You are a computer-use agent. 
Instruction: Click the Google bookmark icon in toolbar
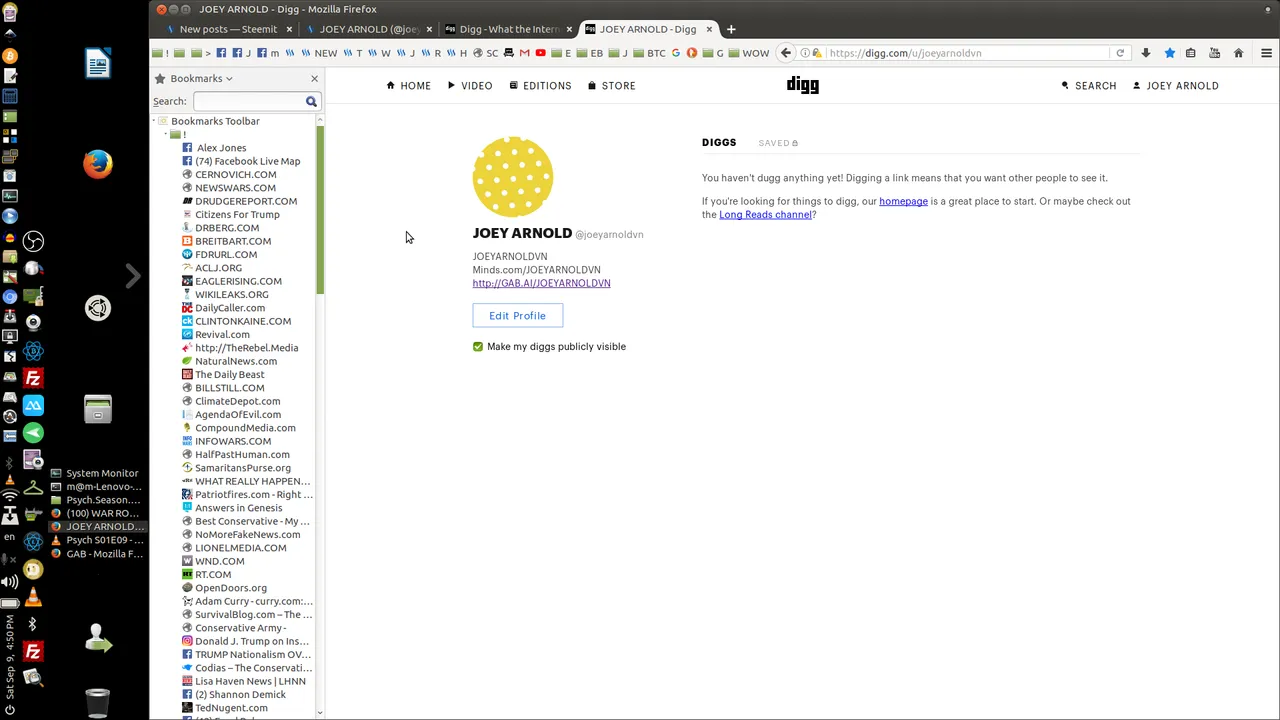pyautogui.click(x=675, y=53)
